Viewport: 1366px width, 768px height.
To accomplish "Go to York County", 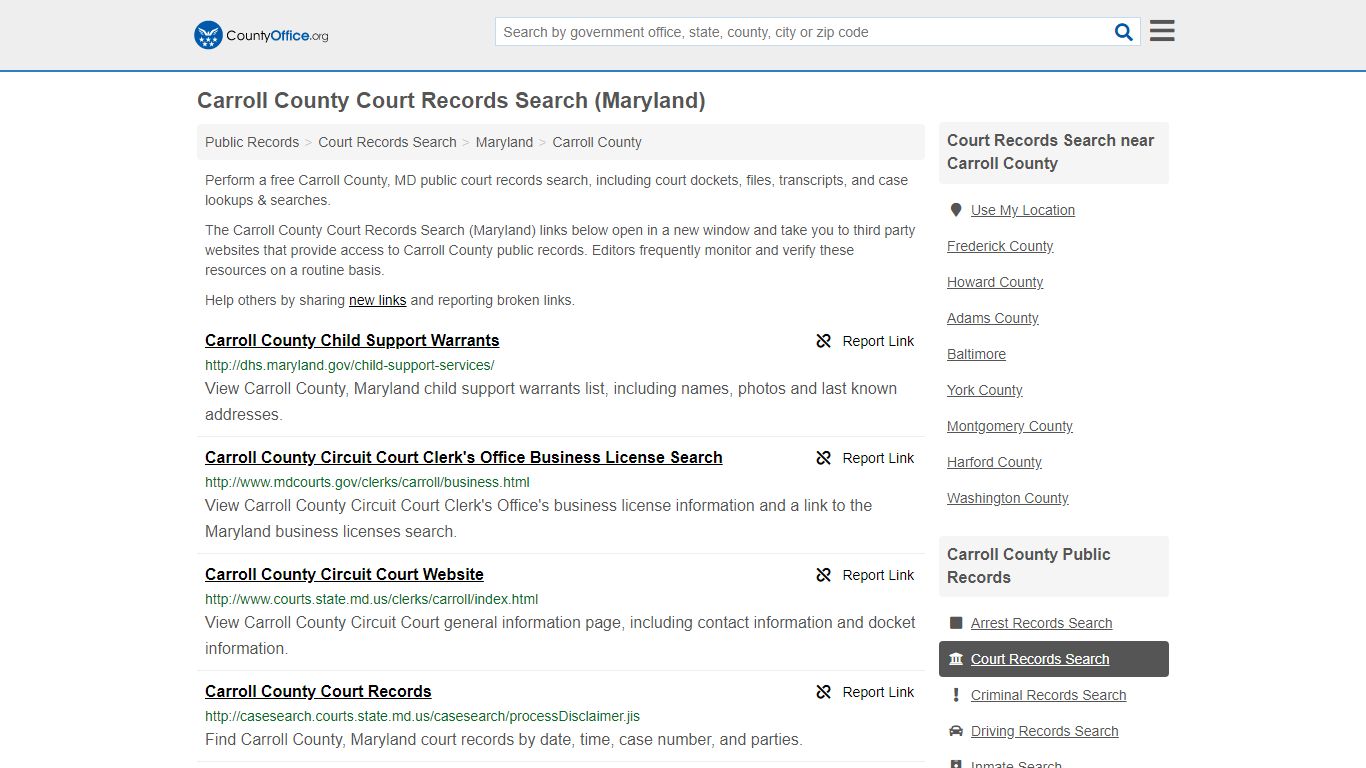I will click(x=985, y=390).
